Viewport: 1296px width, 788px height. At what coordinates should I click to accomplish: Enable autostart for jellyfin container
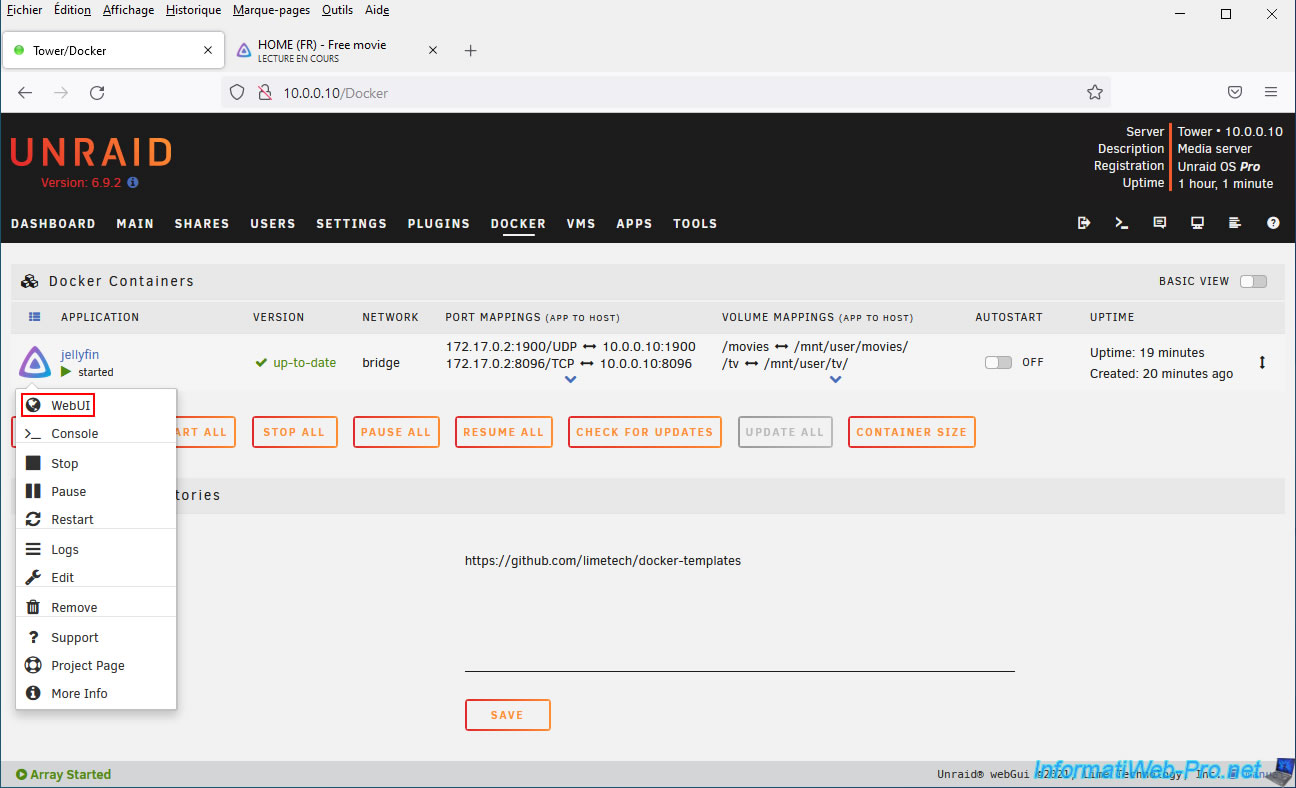pos(998,363)
